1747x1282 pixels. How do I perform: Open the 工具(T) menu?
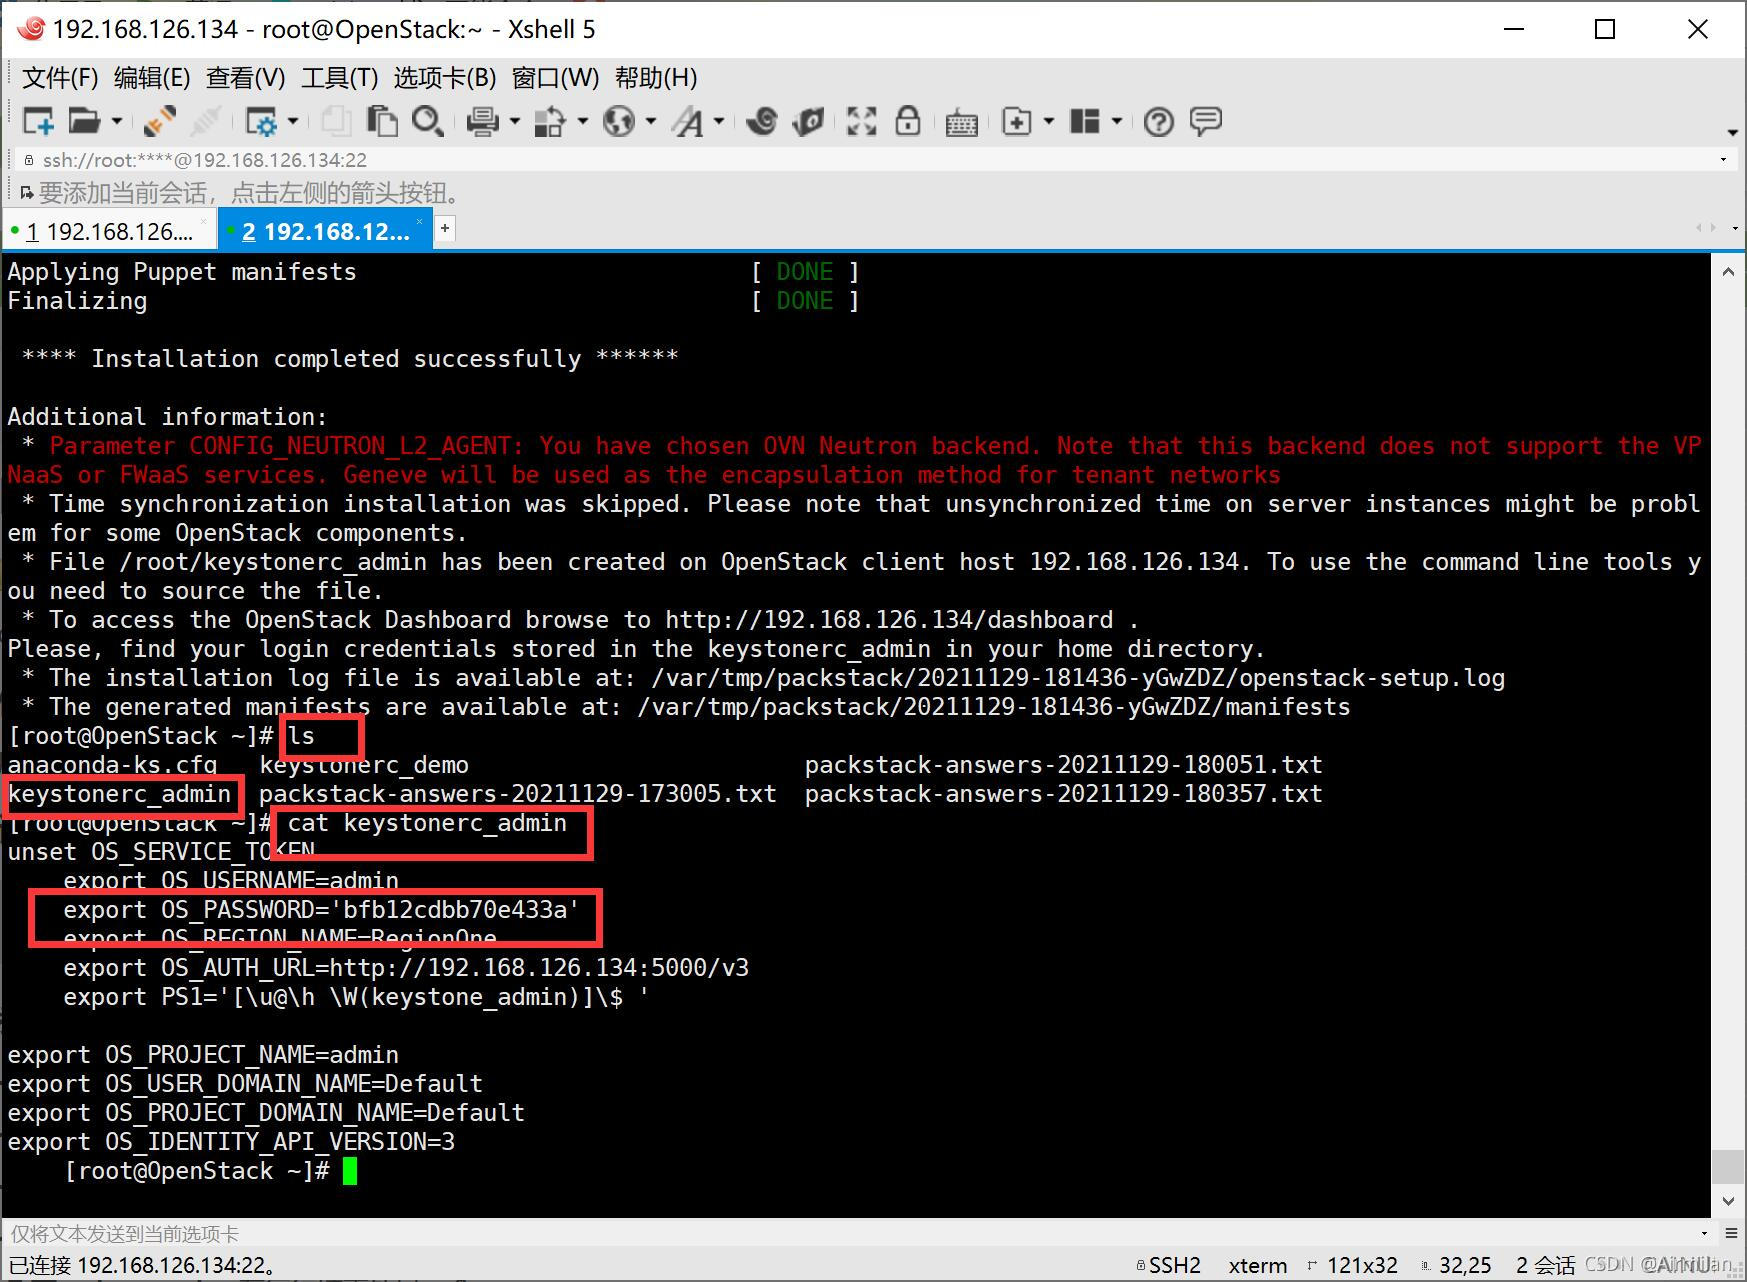340,78
